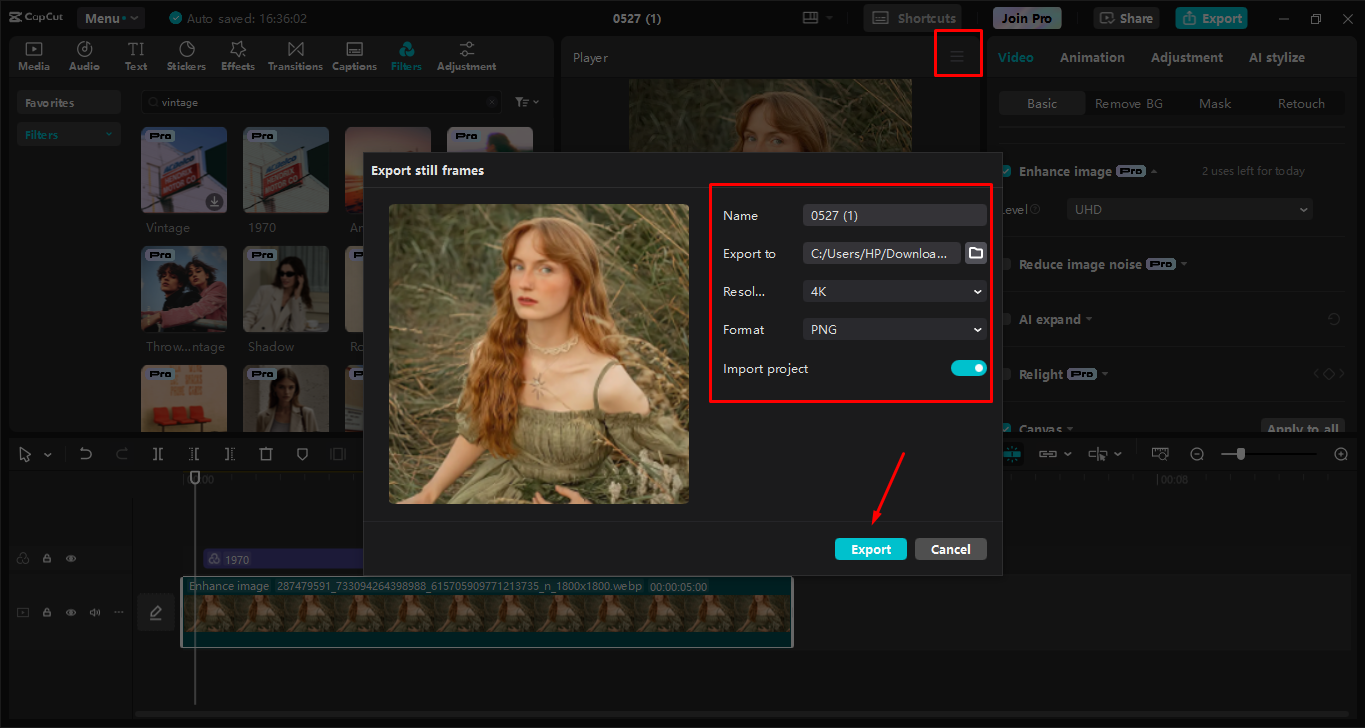1365x728 pixels.
Task: Open the Format dropdown showing PNG
Action: [x=893, y=329]
